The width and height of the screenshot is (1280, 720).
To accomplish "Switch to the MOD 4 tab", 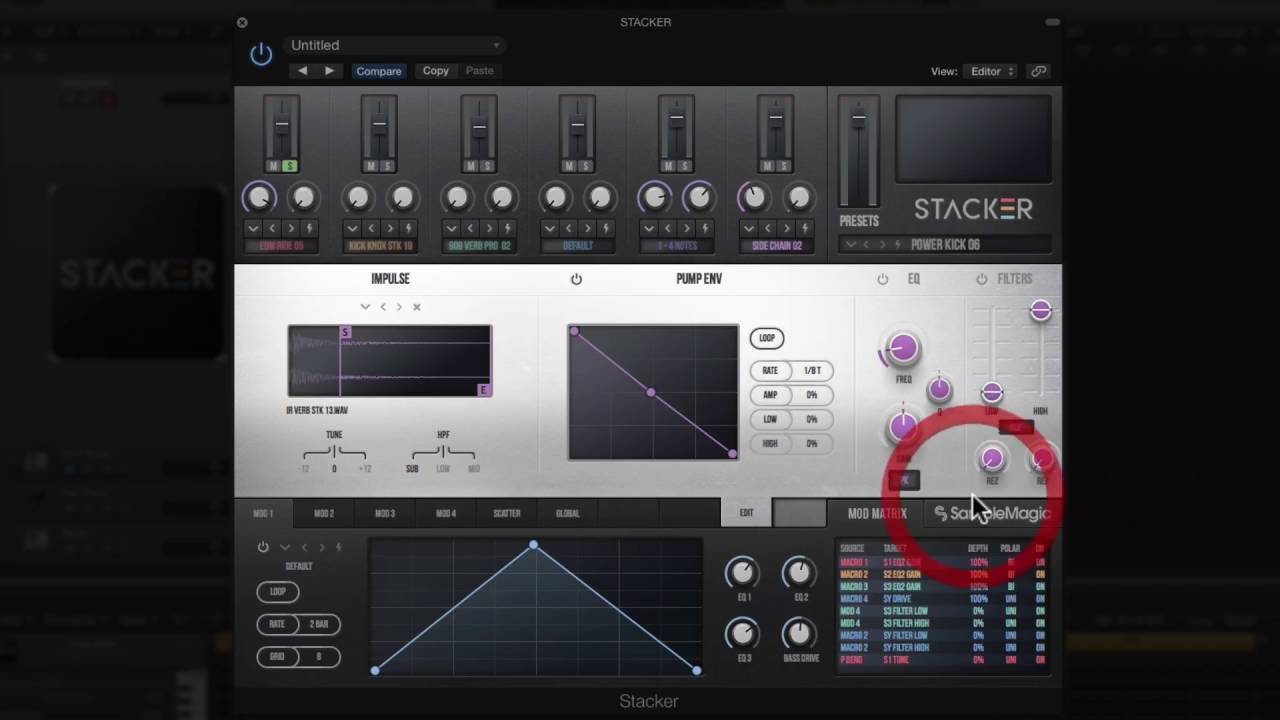I will [x=446, y=513].
